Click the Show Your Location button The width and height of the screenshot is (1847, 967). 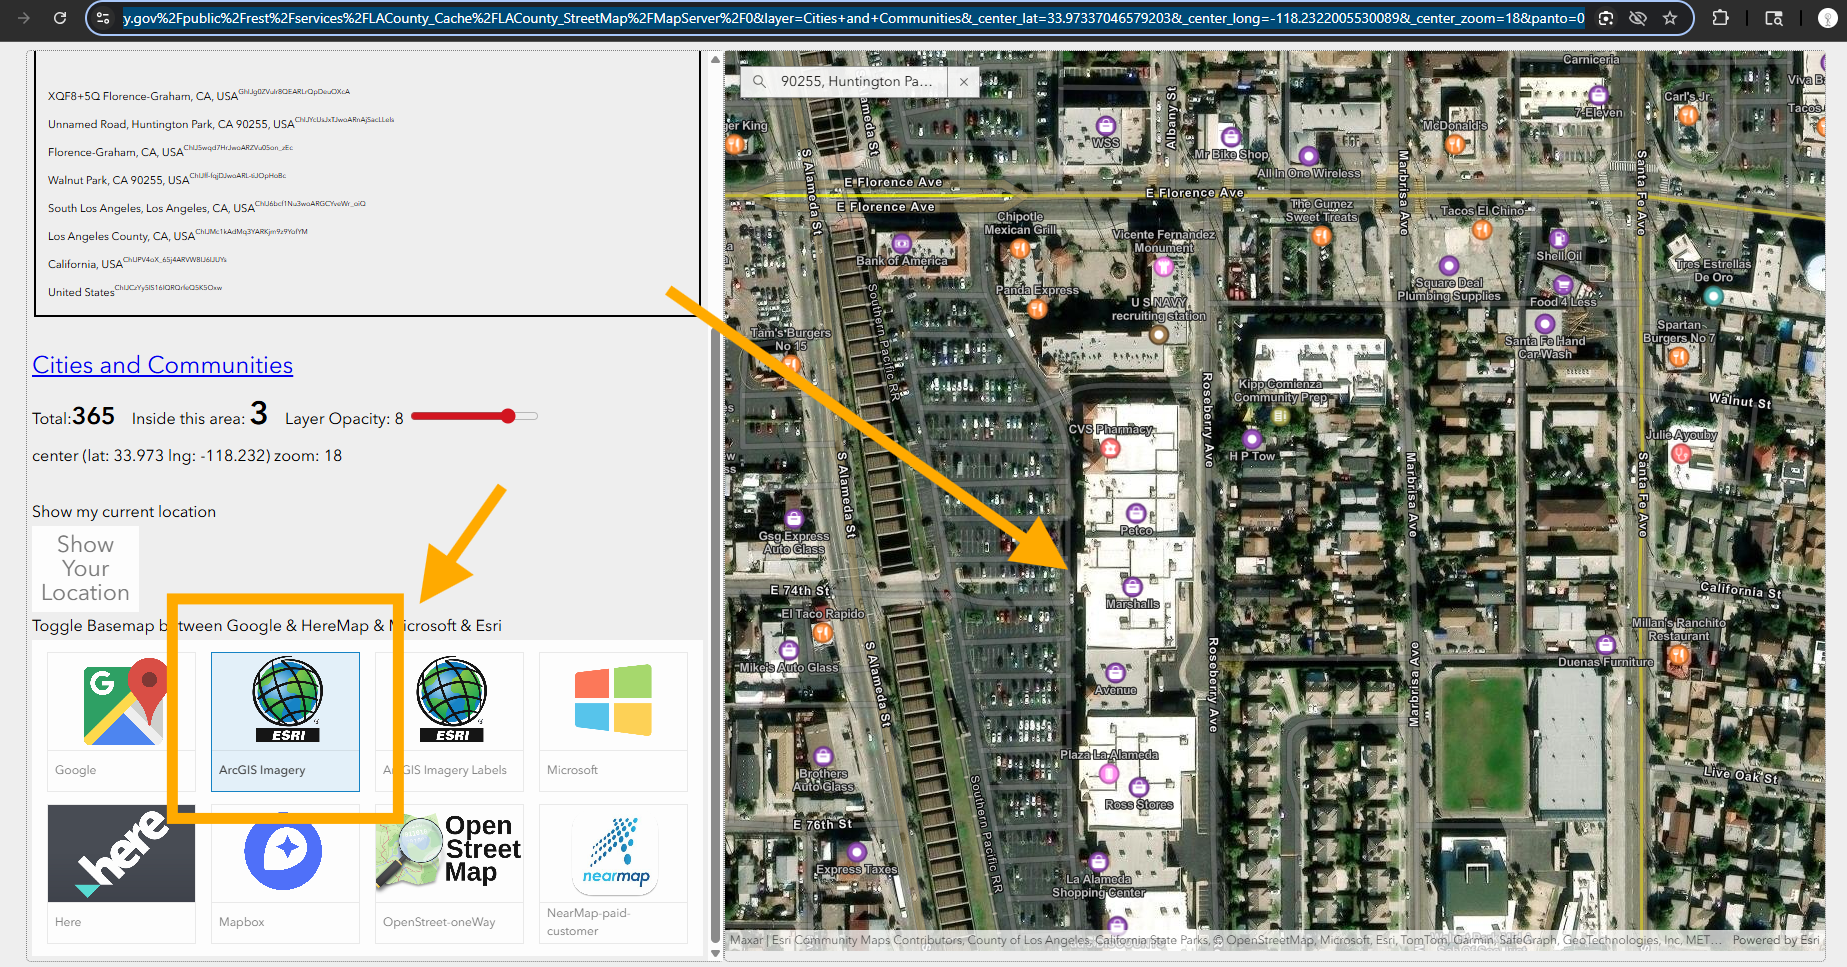click(85, 569)
